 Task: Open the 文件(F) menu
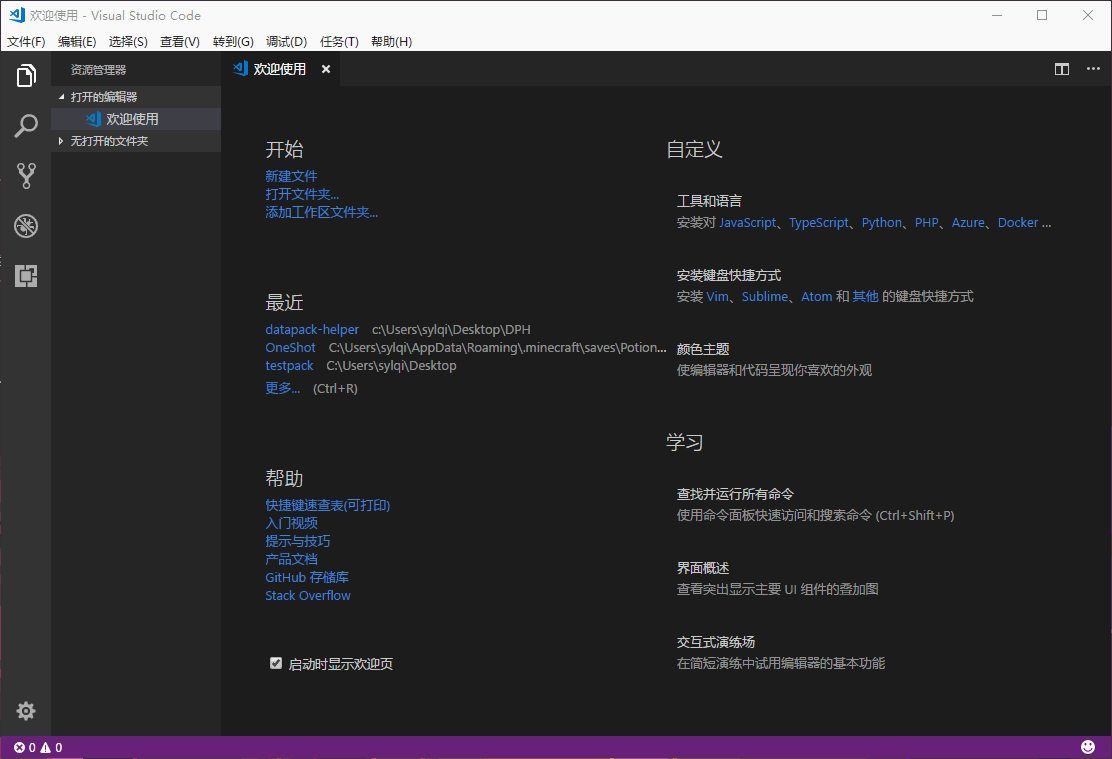26,41
